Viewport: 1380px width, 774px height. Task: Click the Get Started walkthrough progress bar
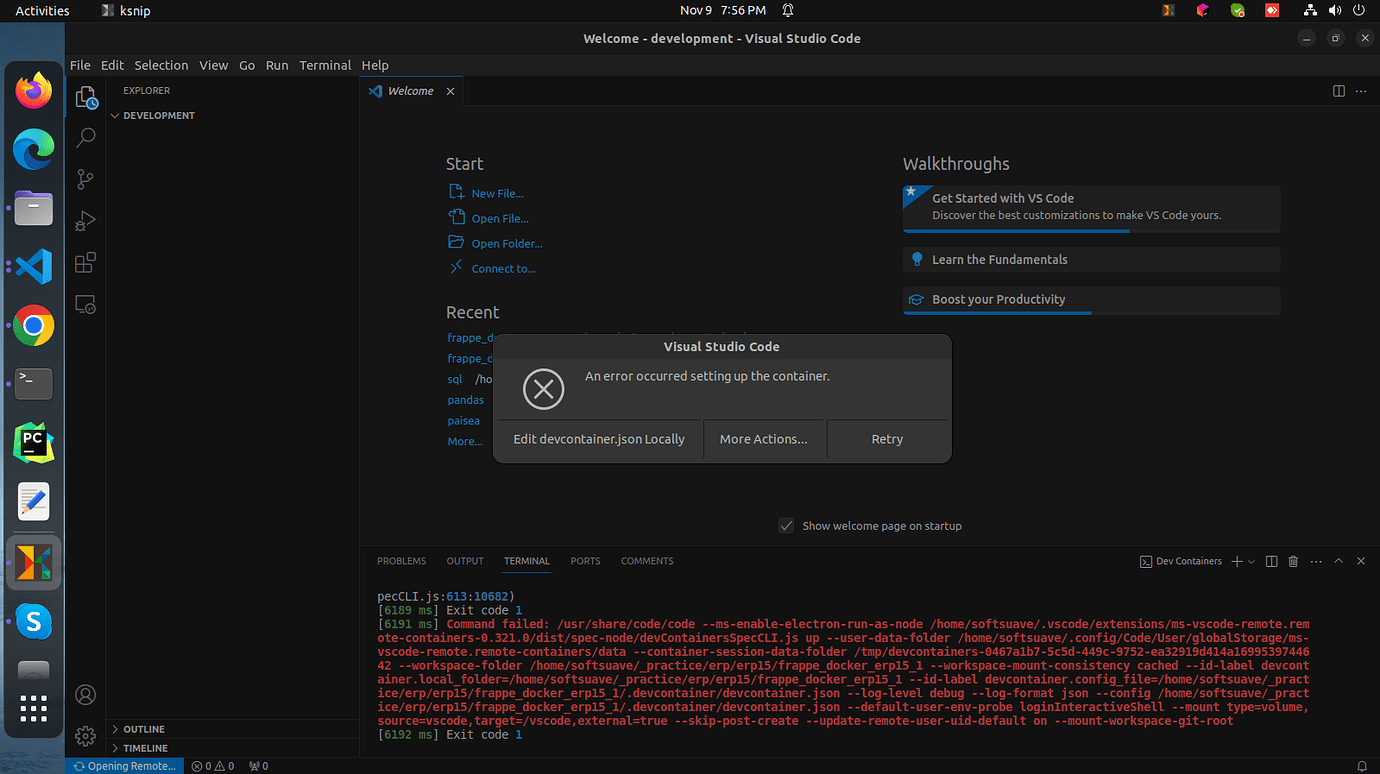pyautogui.click(x=1016, y=230)
